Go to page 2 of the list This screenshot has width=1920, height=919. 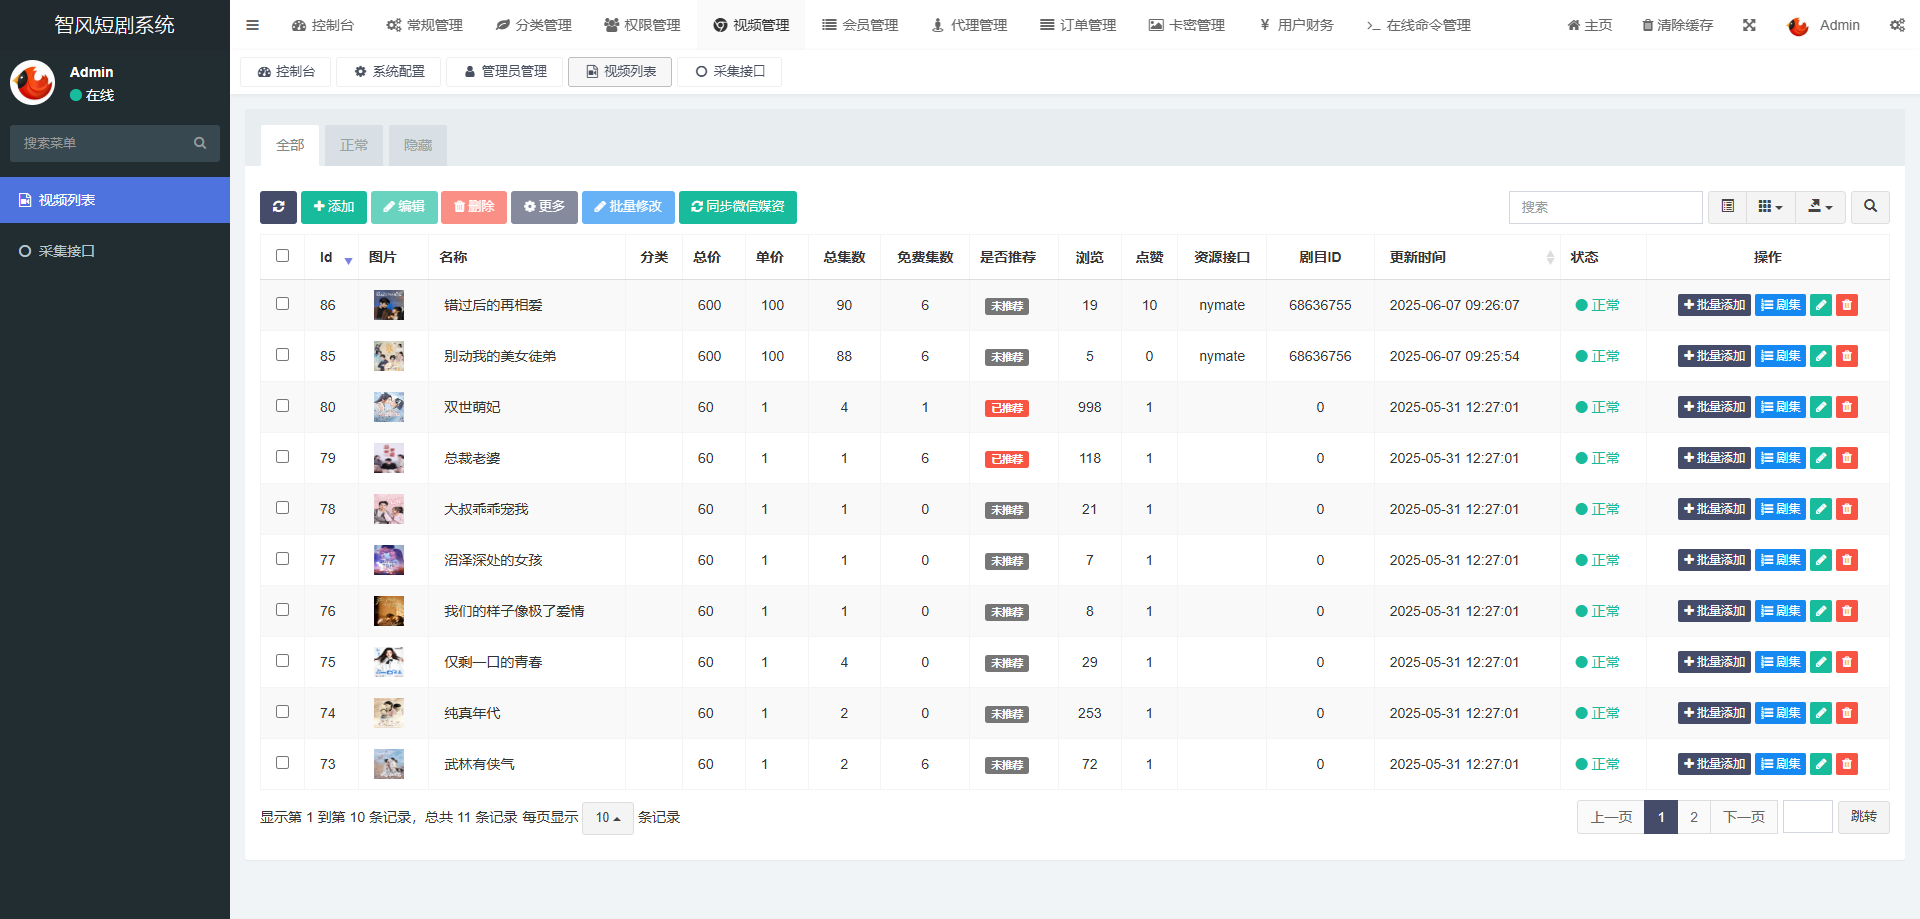pyautogui.click(x=1693, y=817)
